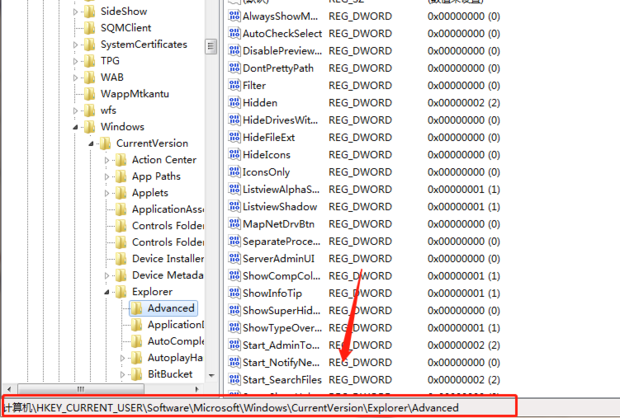This screenshot has width=620, height=418.
Task: Click data 0x00000001 (1) of ListviewShadow row
Action: click(463, 206)
